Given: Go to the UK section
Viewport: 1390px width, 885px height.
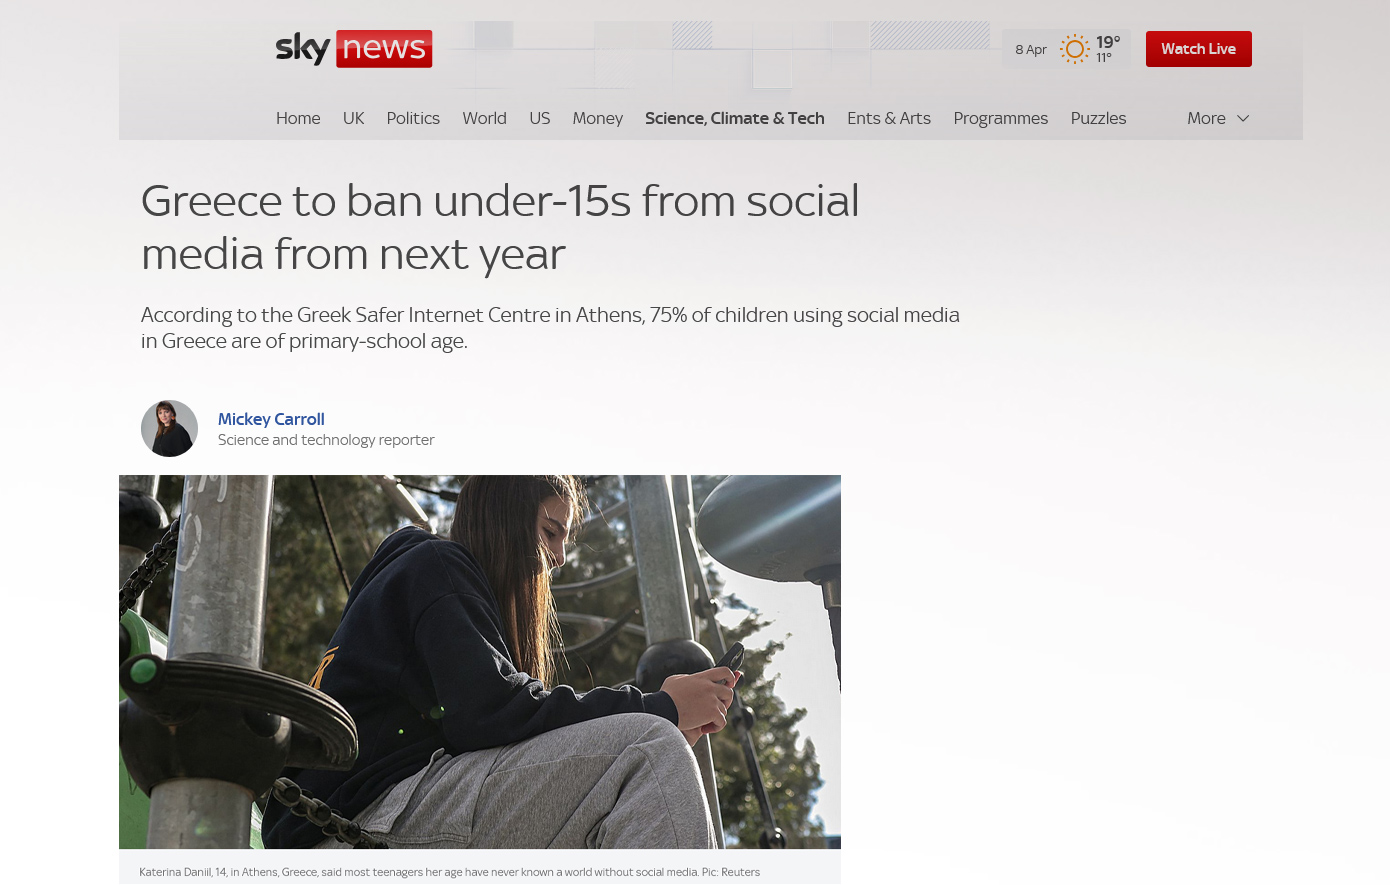Looking at the screenshot, I should pos(353,118).
